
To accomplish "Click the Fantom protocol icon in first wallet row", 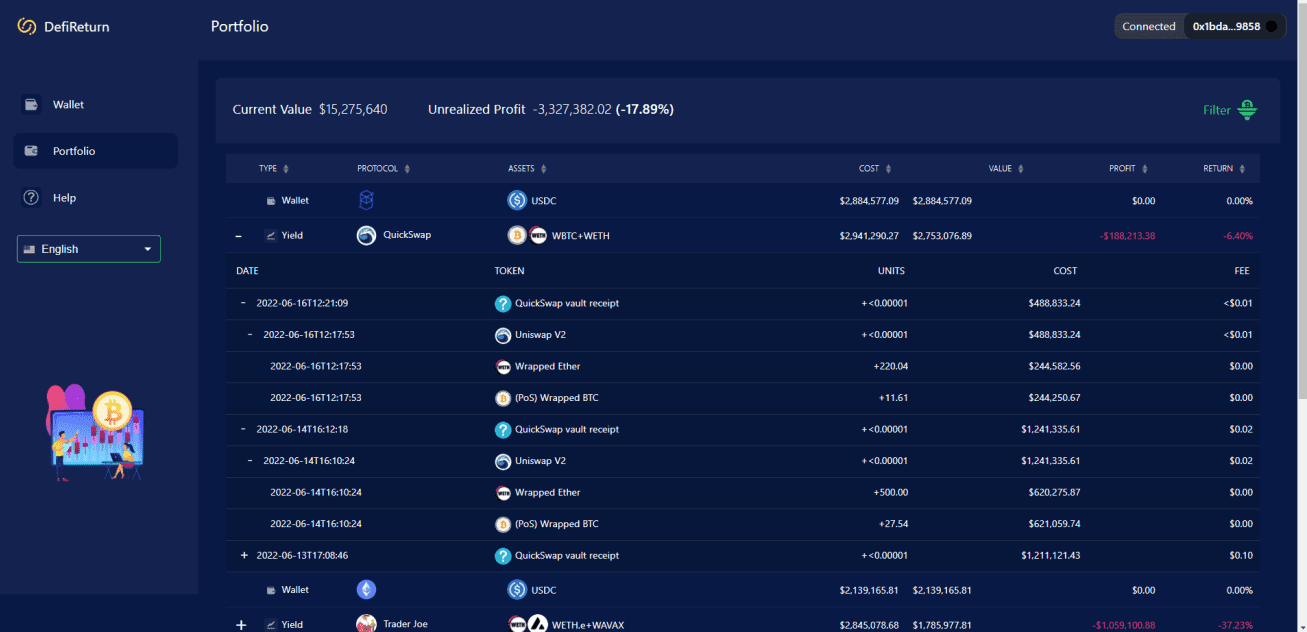I will (x=366, y=200).
